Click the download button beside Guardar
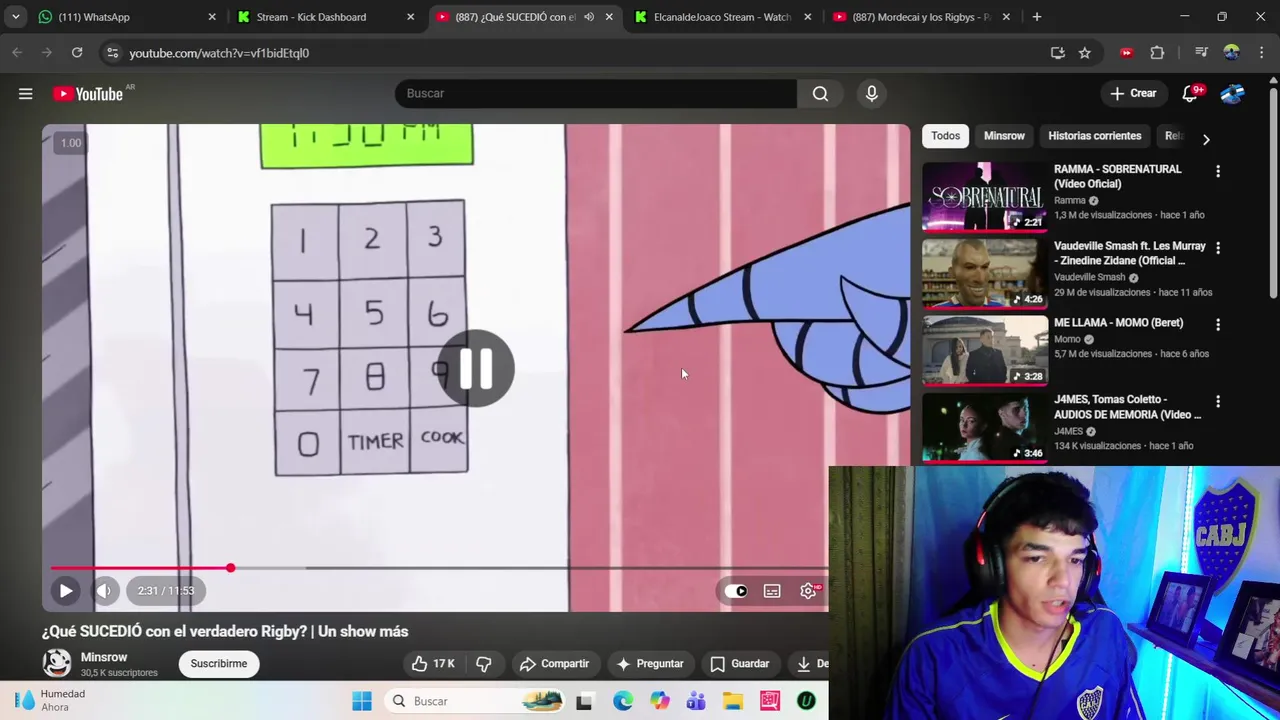 [x=809, y=664]
